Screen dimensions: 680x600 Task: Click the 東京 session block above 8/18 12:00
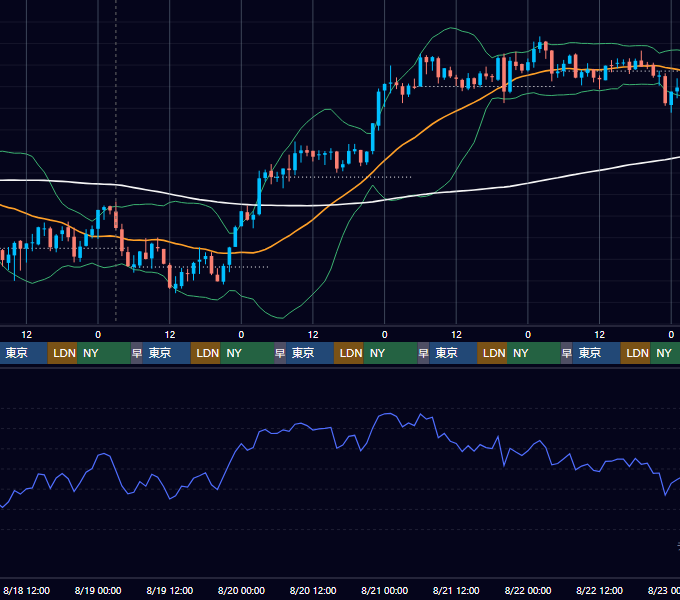[23, 353]
